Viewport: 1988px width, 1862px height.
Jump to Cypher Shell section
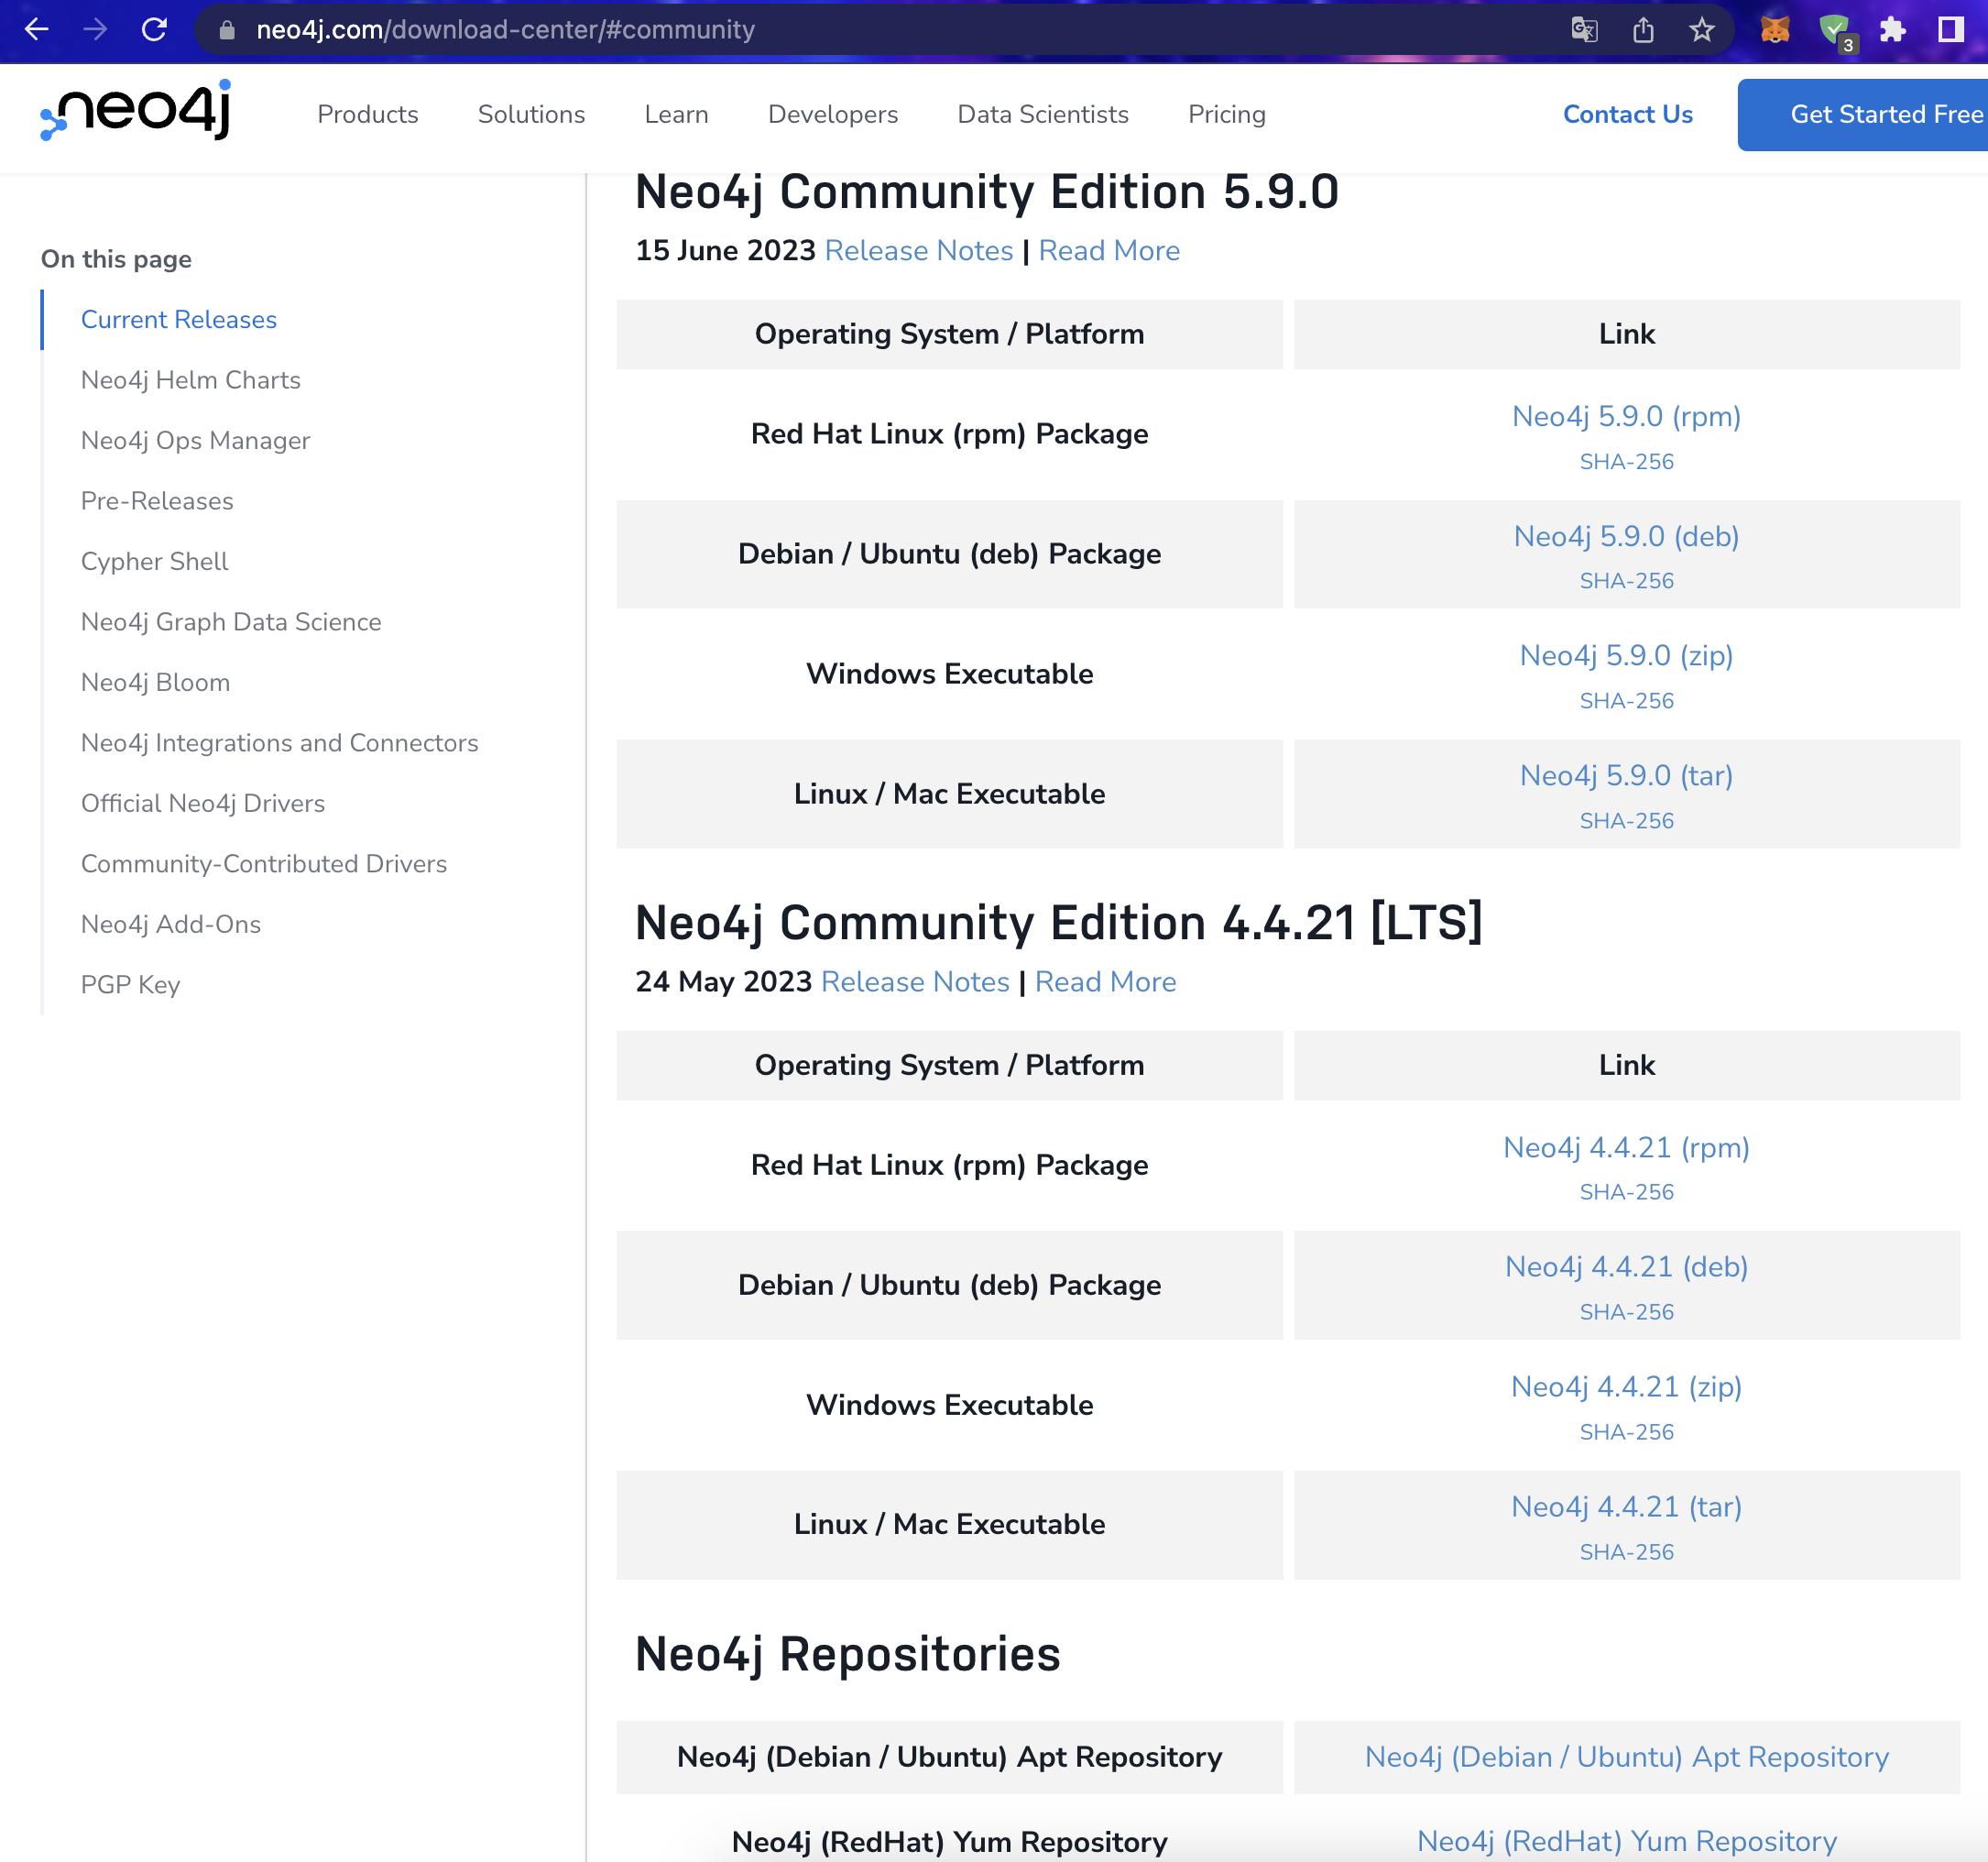pyautogui.click(x=155, y=562)
